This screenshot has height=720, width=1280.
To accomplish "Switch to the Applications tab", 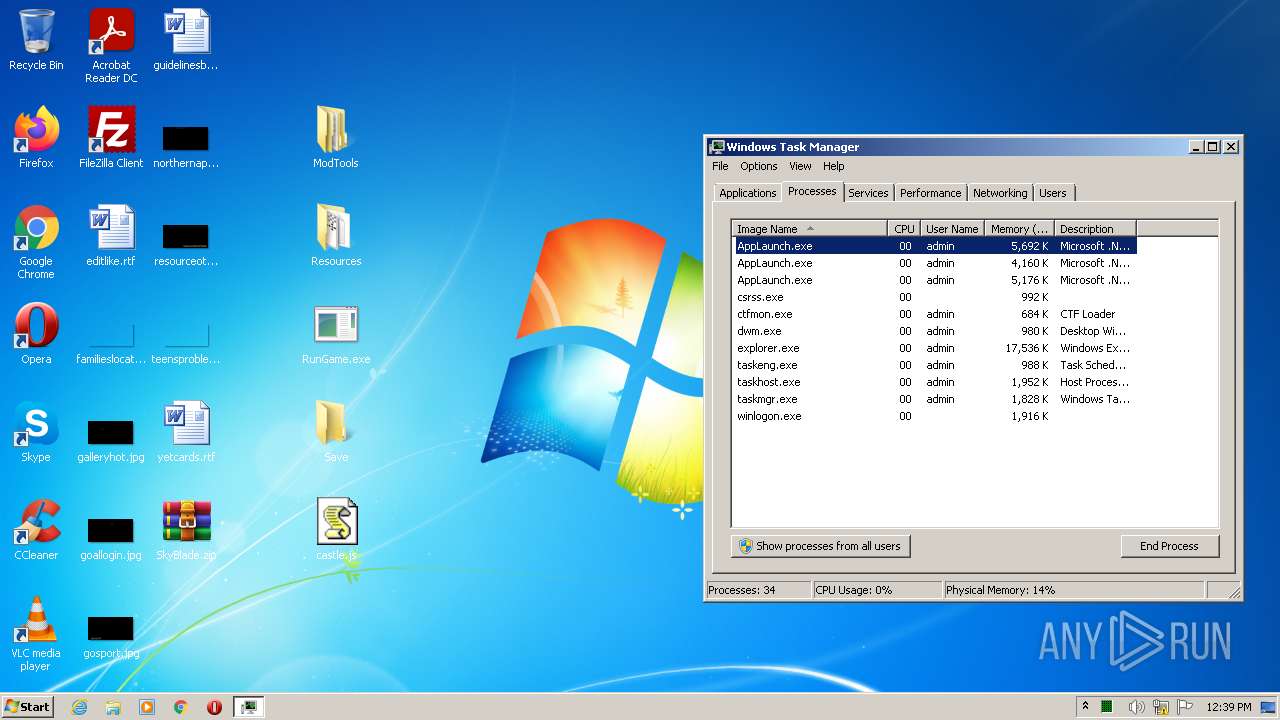I will coord(747,193).
